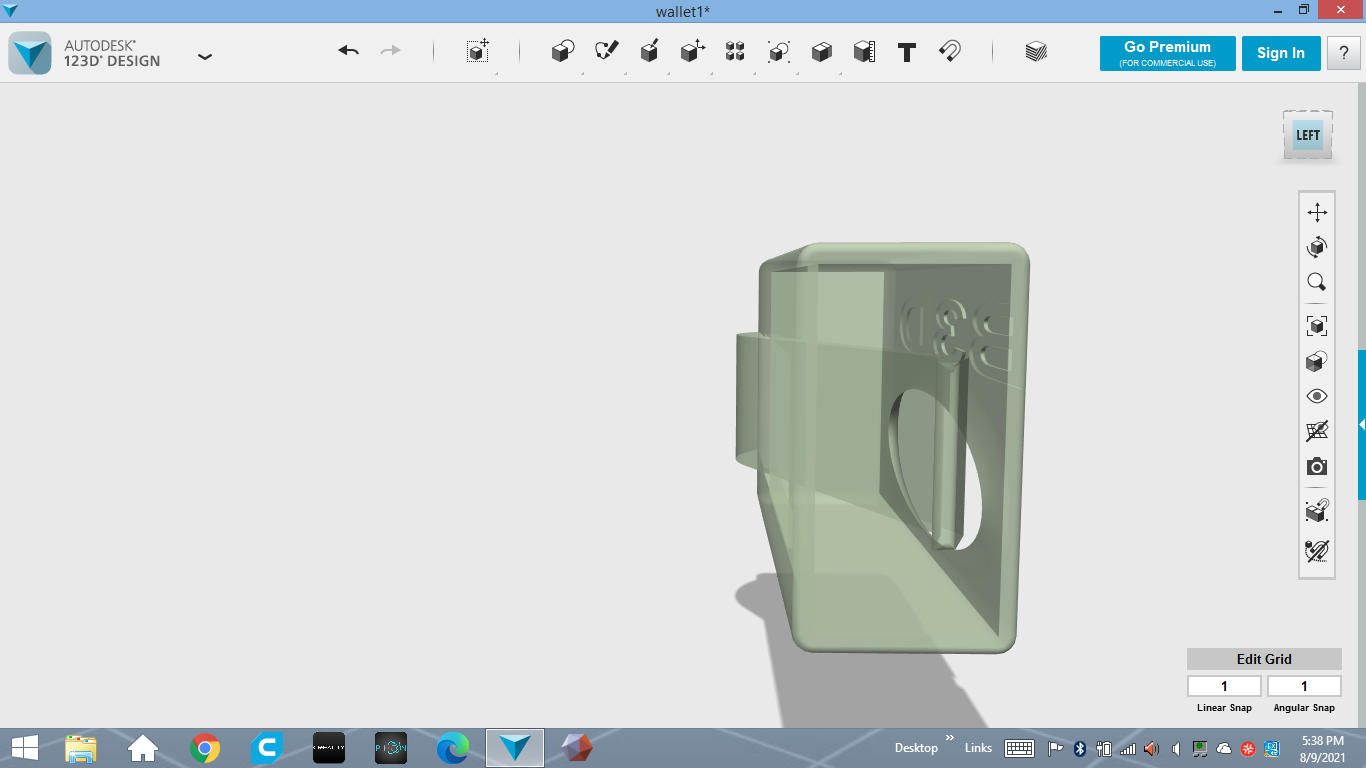This screenshot has height=768, width=1366.
Task: Open the Pattern tool menu
Action: tap(735, 52)
